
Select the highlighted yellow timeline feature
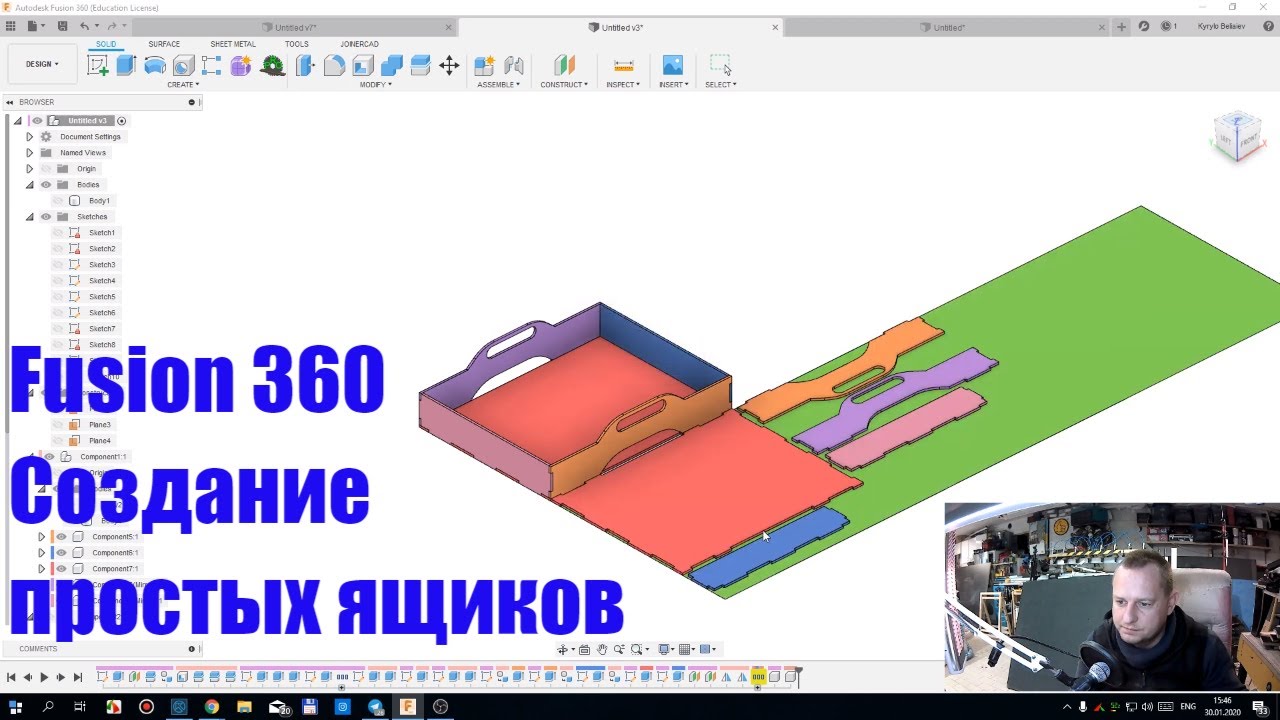point(759,677)
